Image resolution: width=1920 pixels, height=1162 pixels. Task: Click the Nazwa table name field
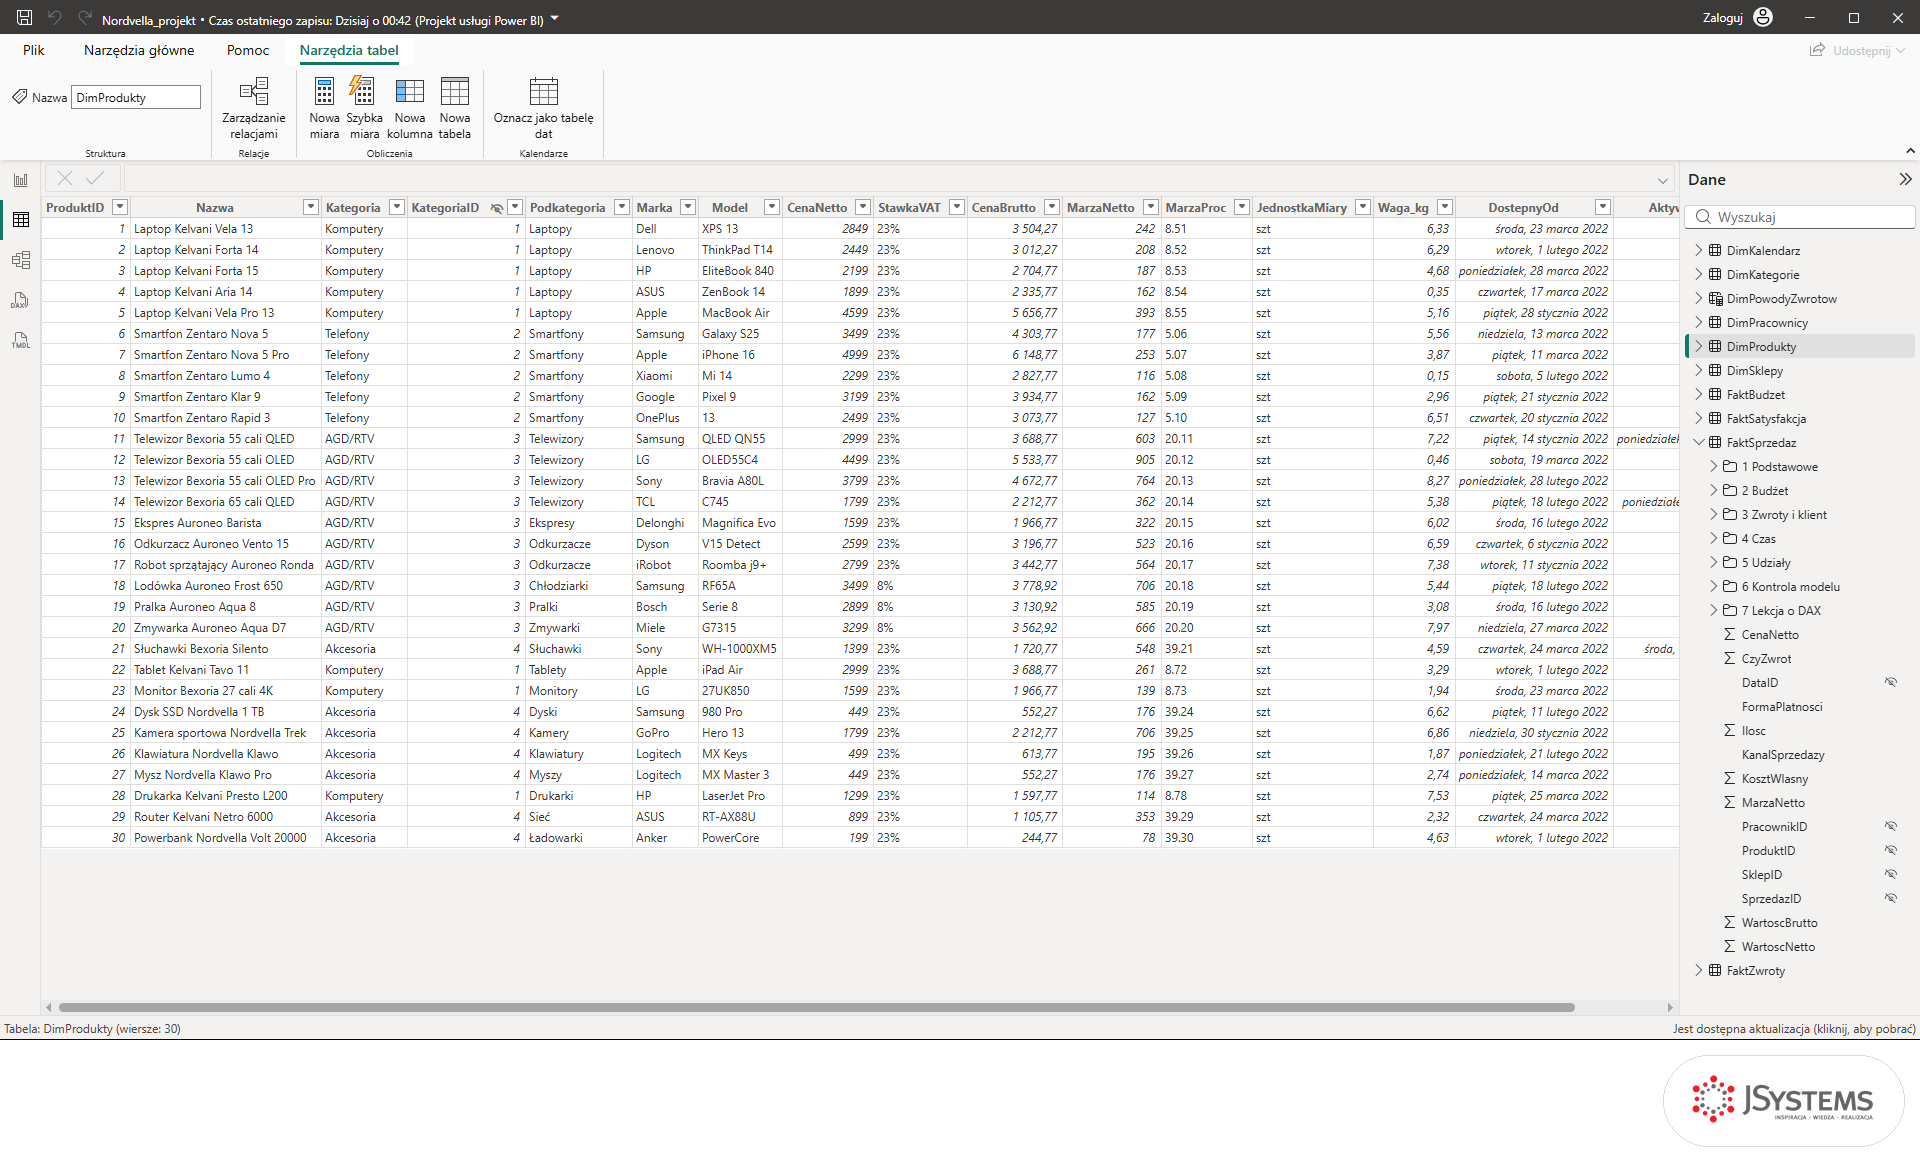(136, 97)
